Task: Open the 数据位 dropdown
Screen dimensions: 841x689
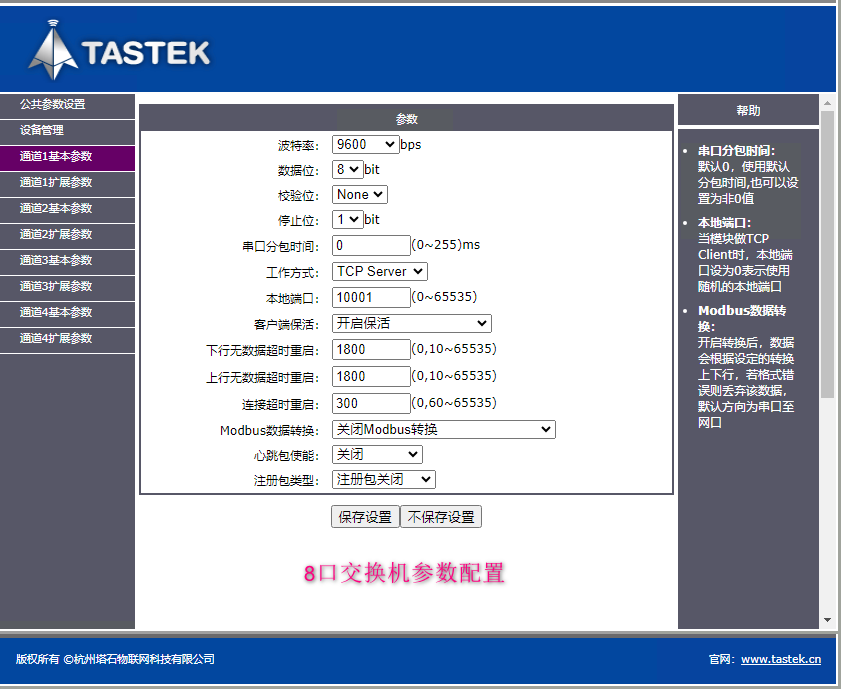Action: pyautogui.click(x=348, y=169)
